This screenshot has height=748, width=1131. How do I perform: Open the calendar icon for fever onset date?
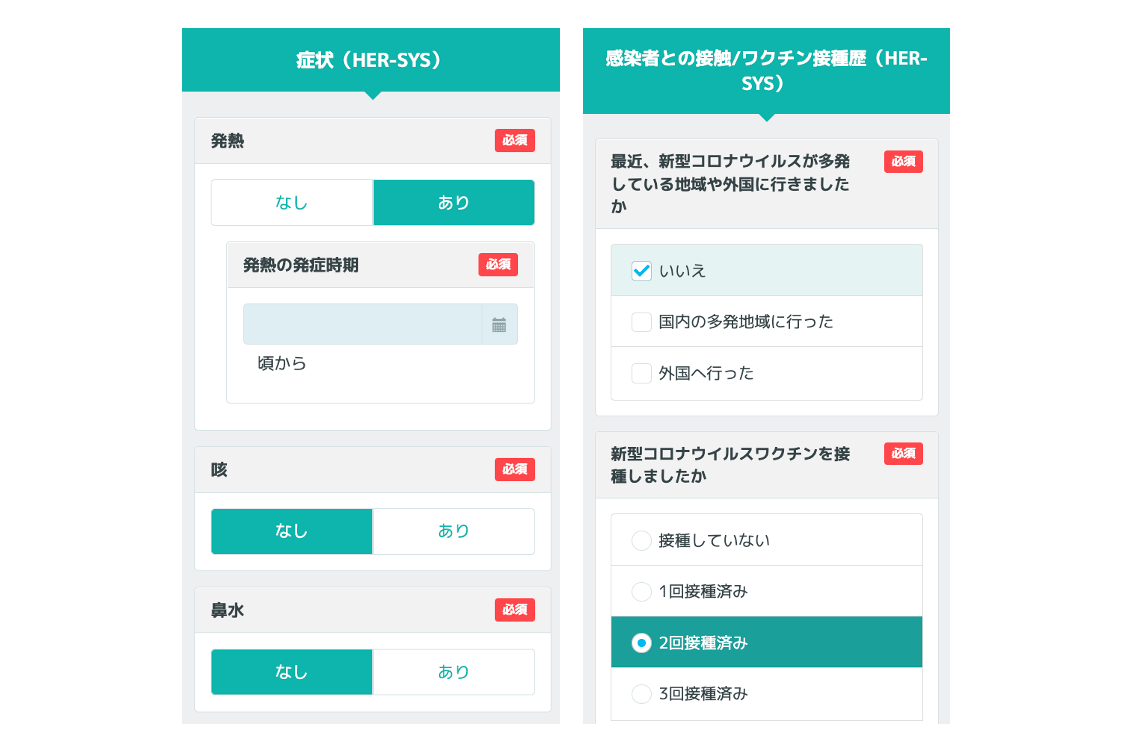pos(499,325)
